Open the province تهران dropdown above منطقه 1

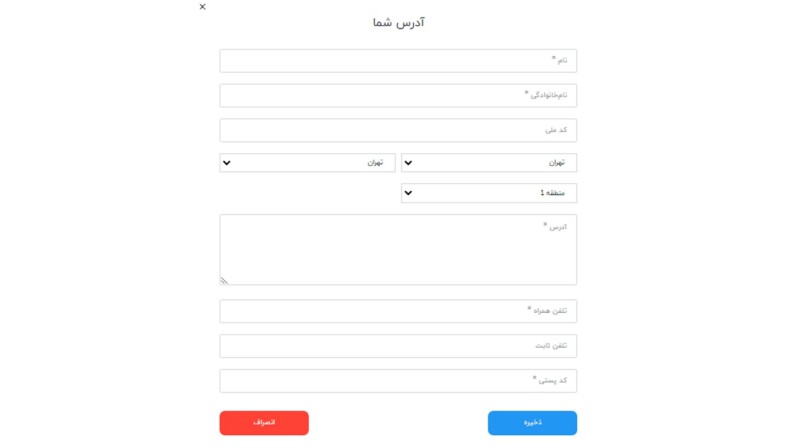[x=488, y=163]
